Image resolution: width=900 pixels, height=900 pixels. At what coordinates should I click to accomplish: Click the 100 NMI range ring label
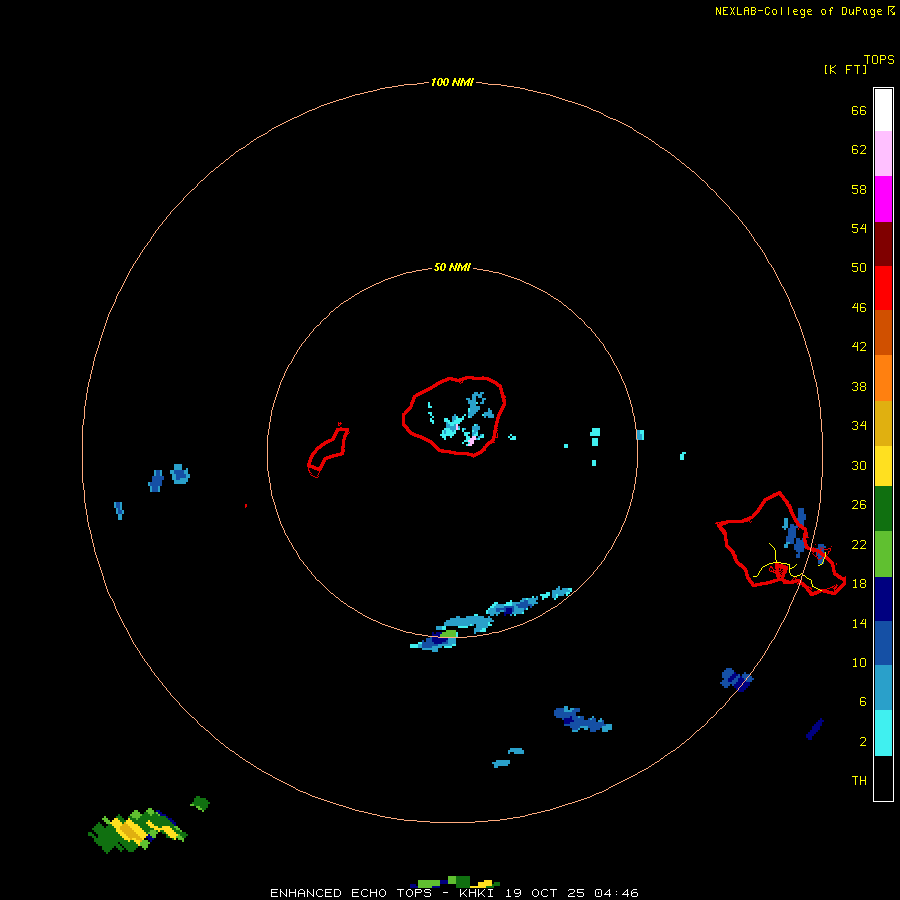(452, 82)
